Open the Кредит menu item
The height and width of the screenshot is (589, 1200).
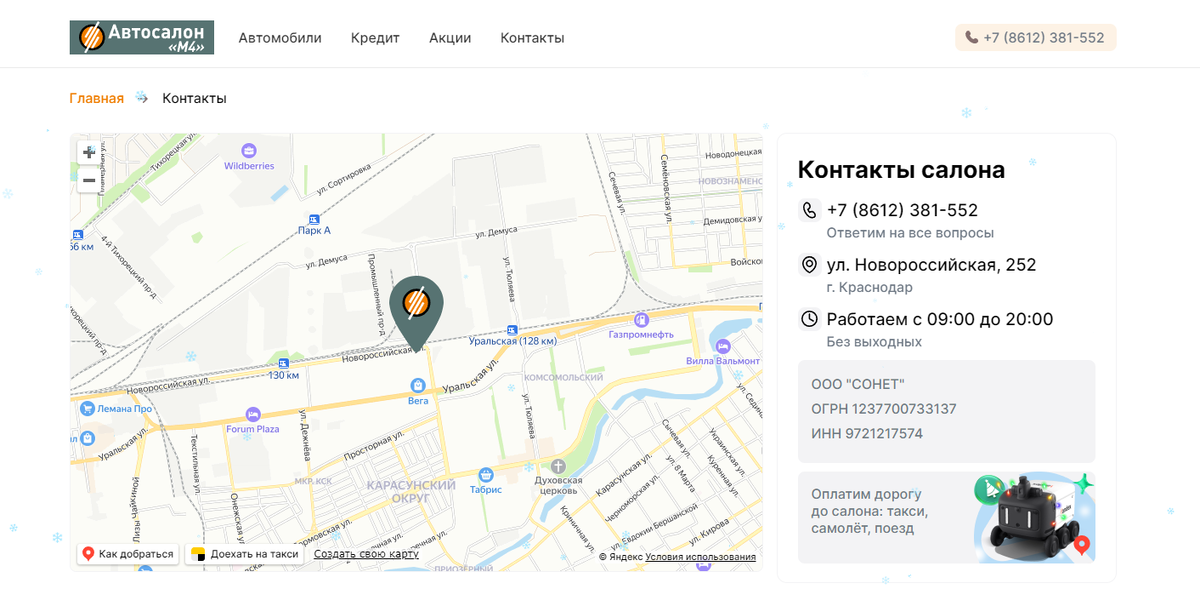click(x=375, y=38)
